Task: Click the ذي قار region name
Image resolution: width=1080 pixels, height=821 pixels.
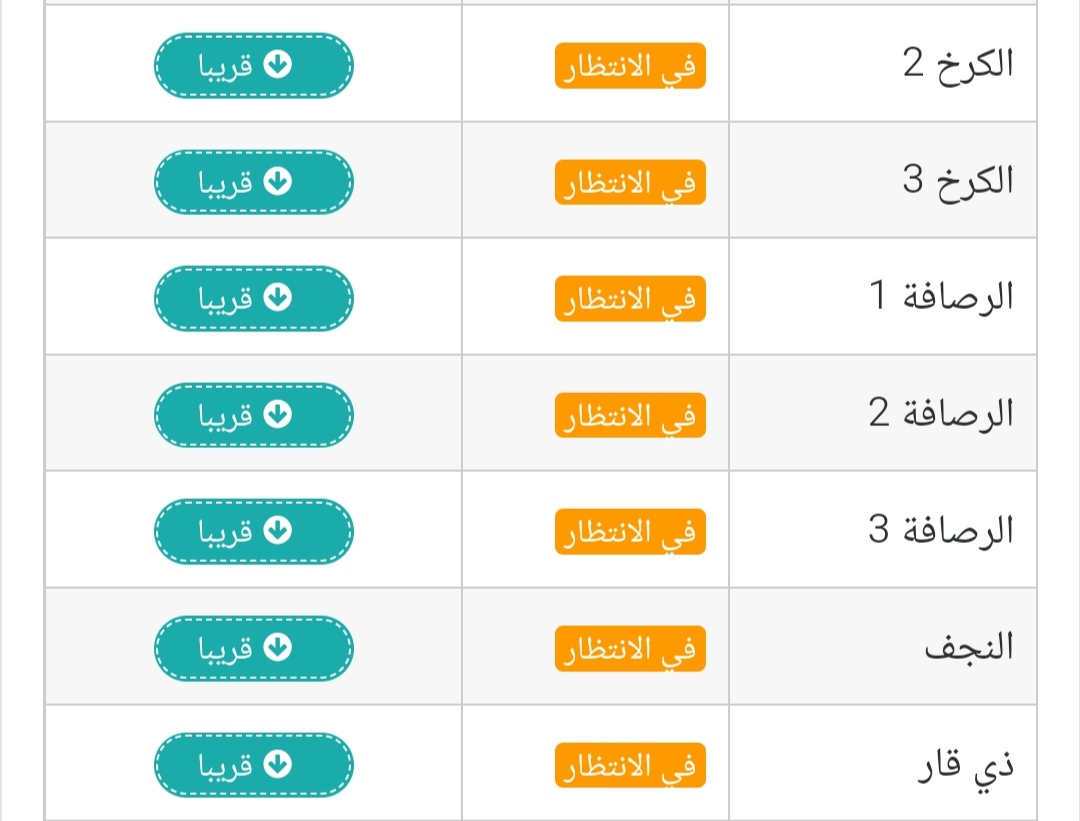Action: click(x=964, y=764)
